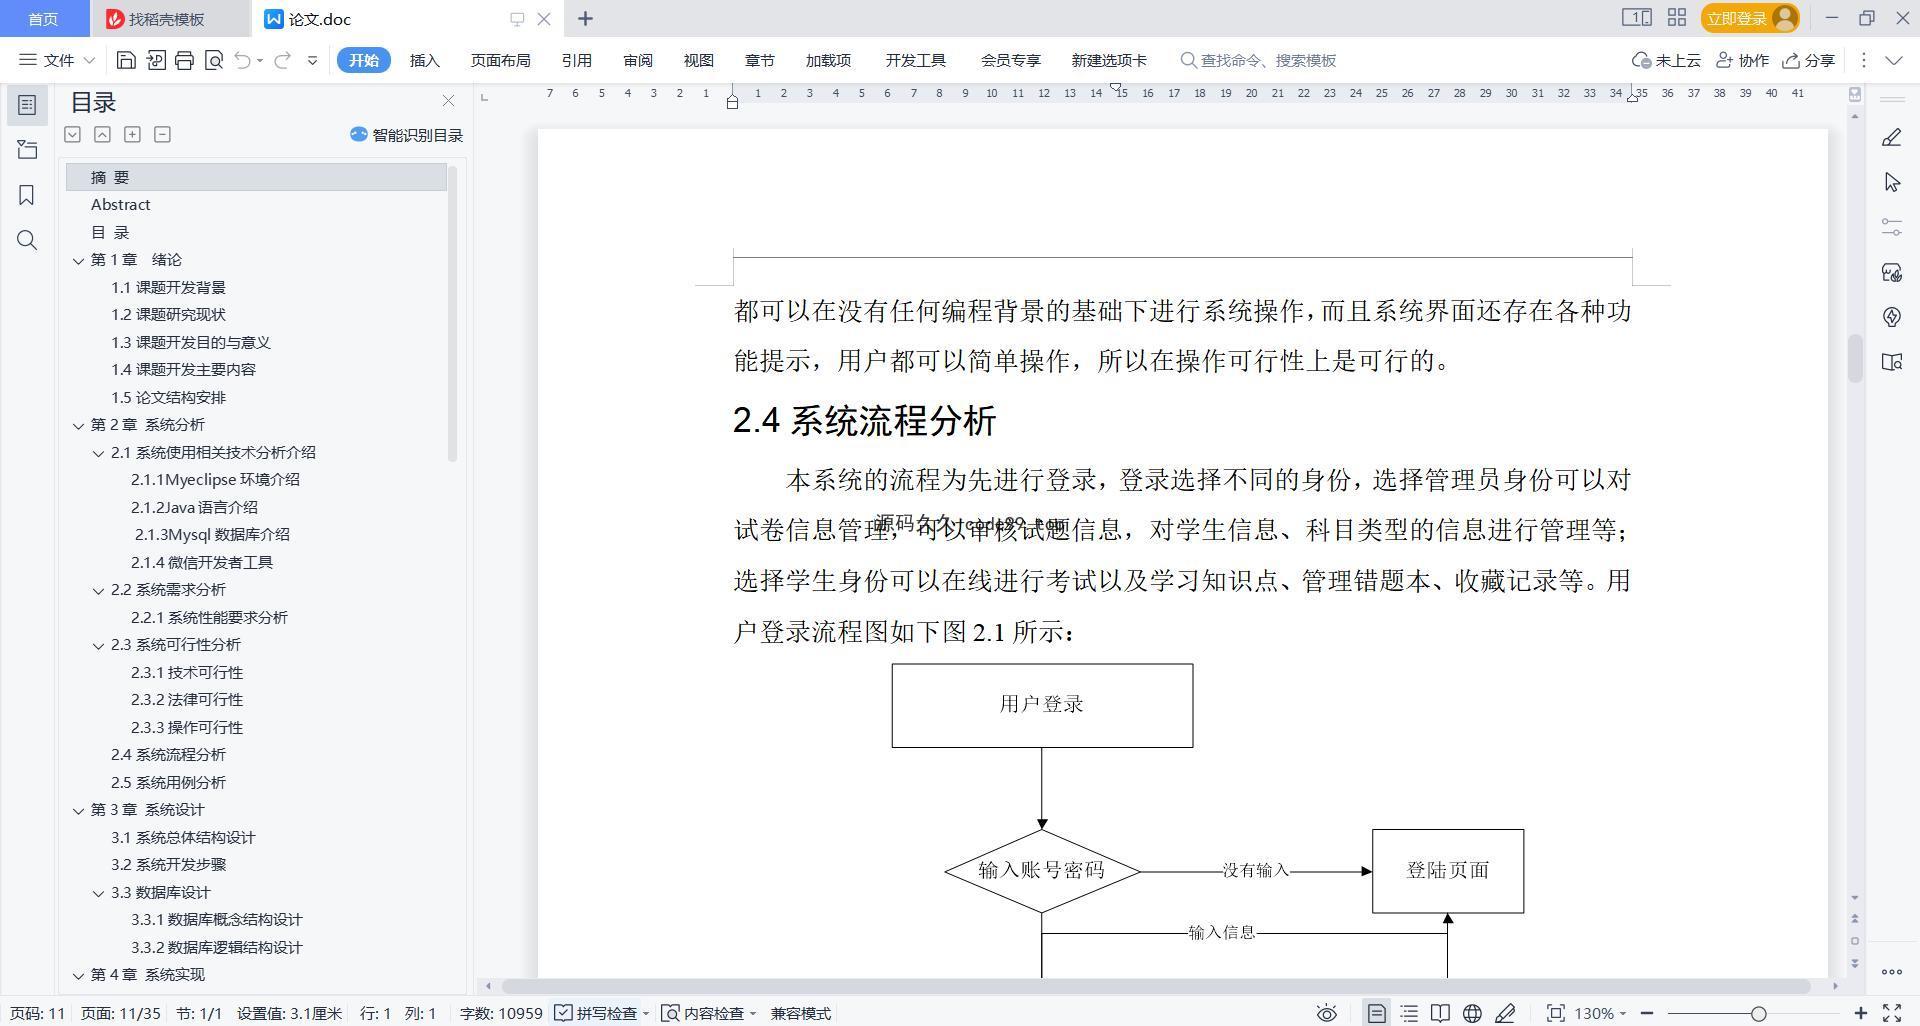Click the Print icon in the toolbar
Image resolution: width=1920 pixels, height=1026 pixels.
tap(184, 60)
